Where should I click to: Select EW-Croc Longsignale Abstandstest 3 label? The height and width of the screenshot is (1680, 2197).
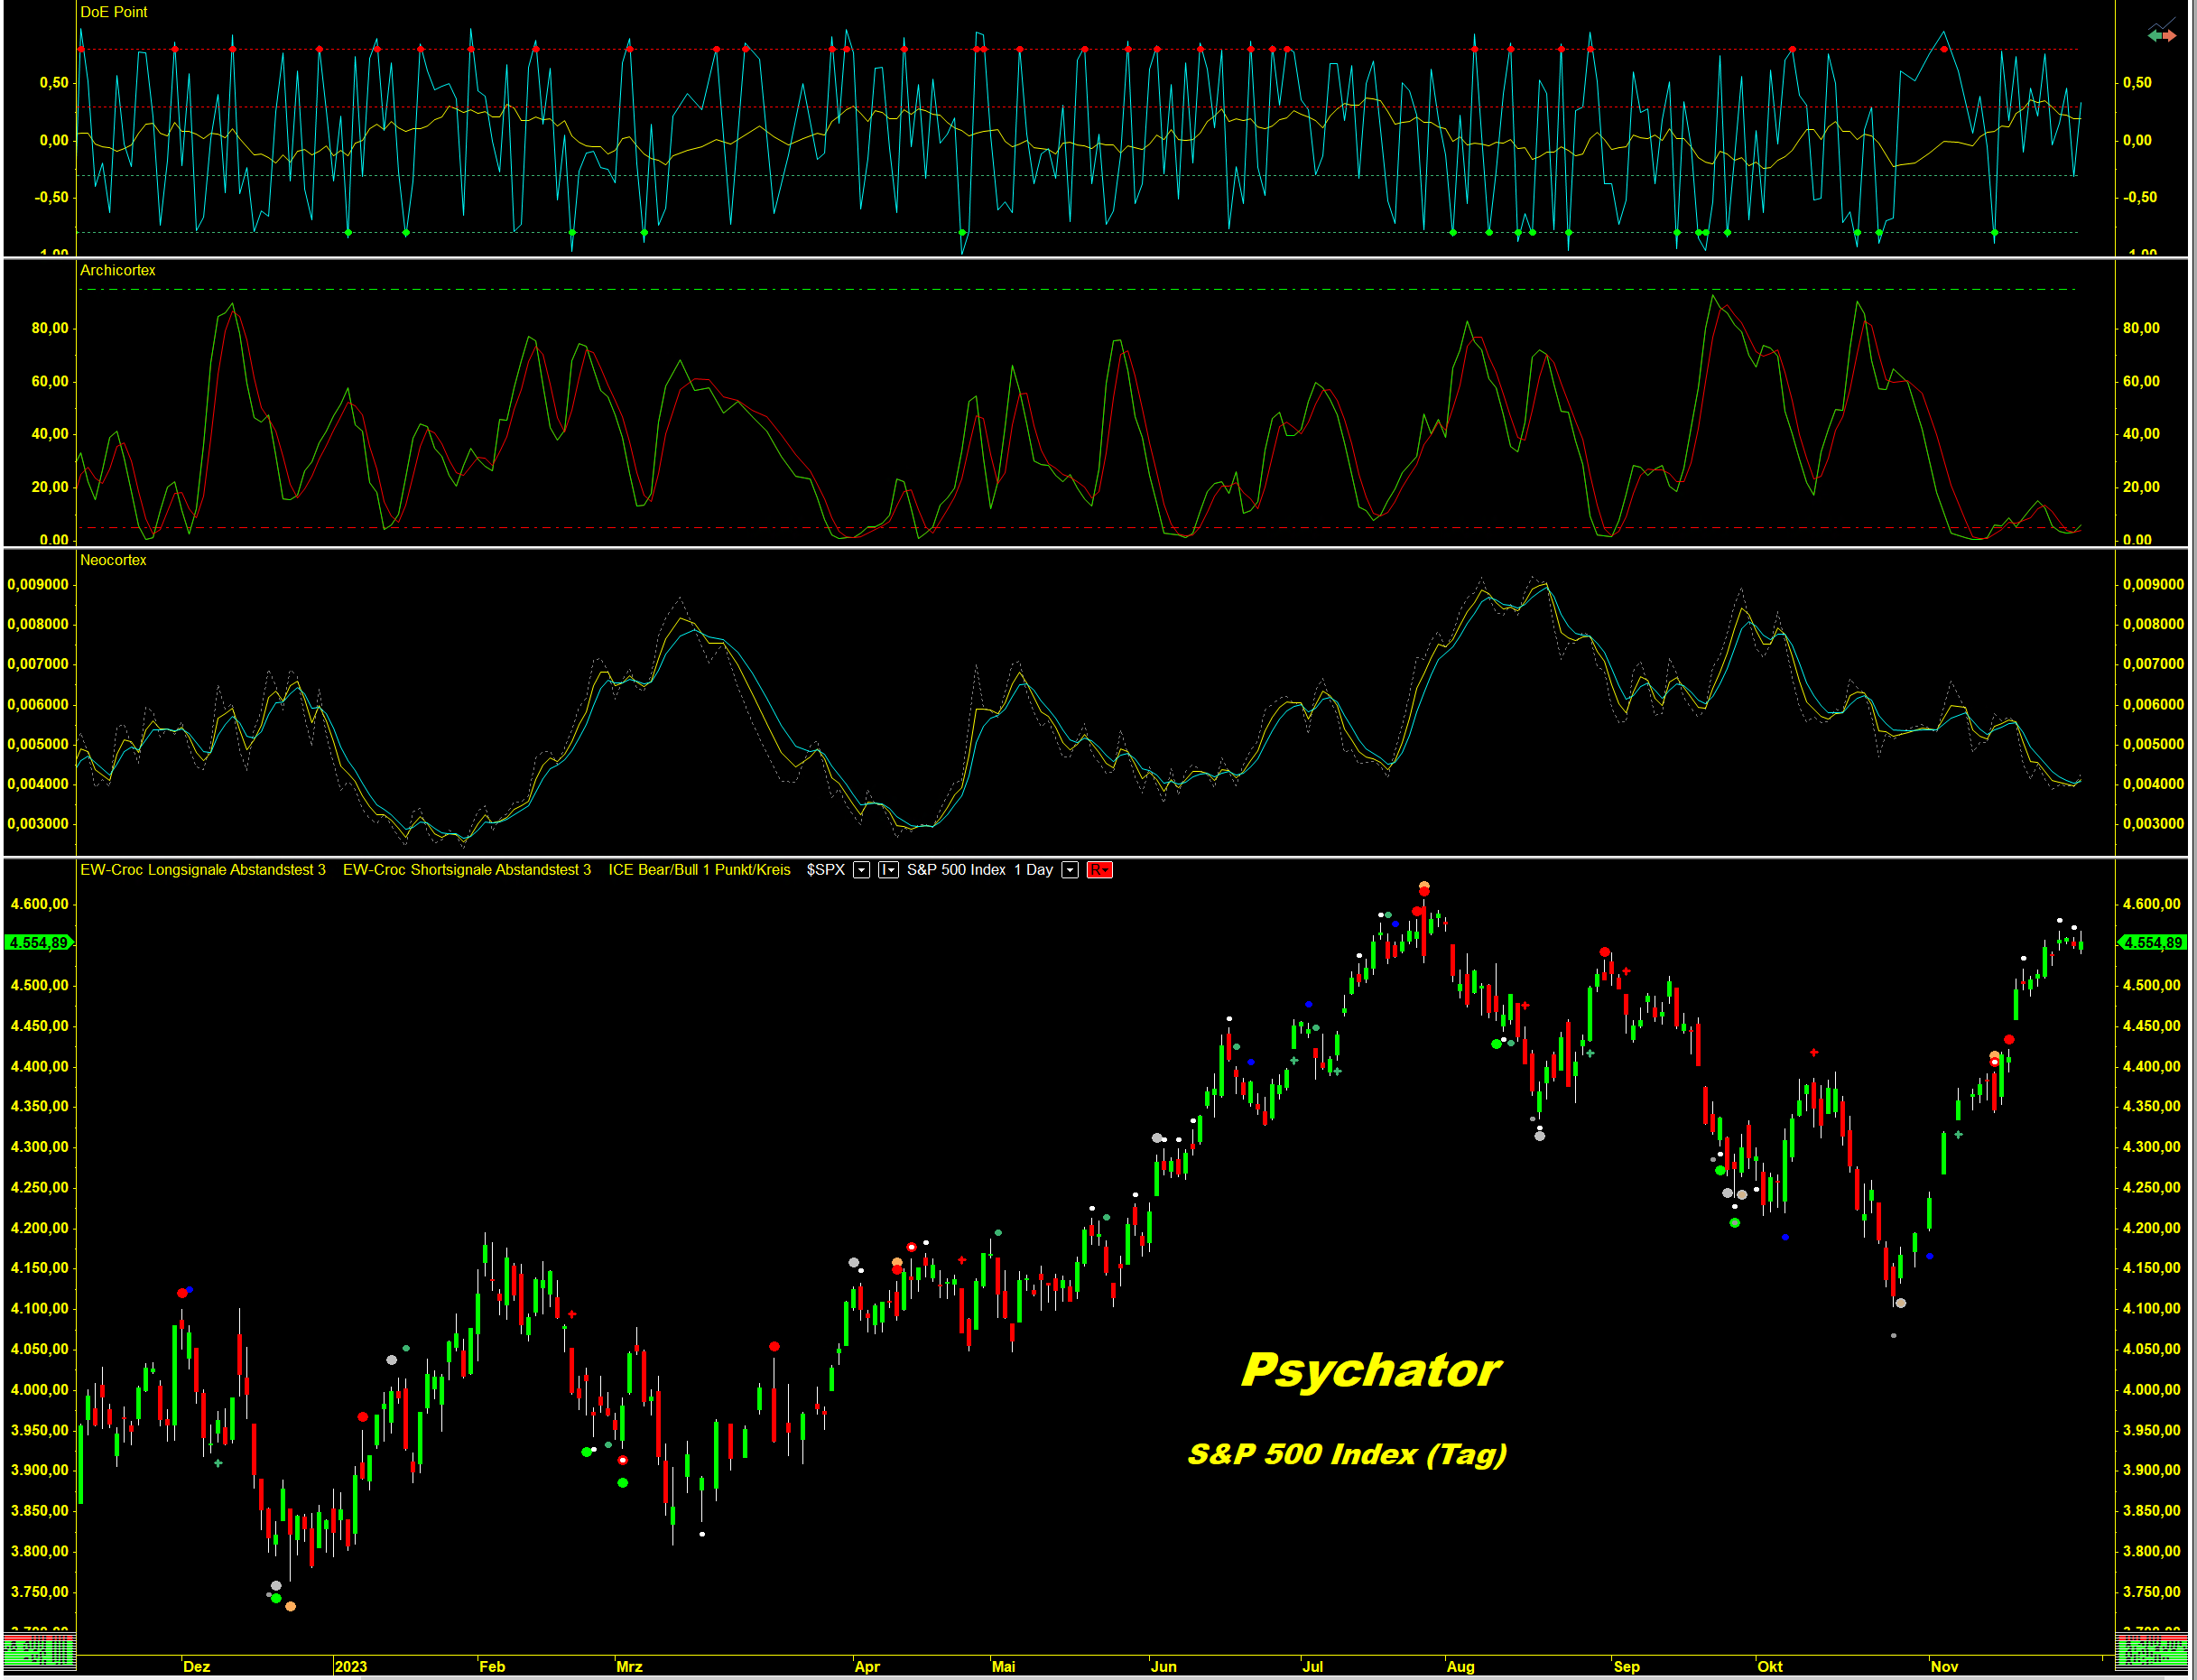point(202,870)
